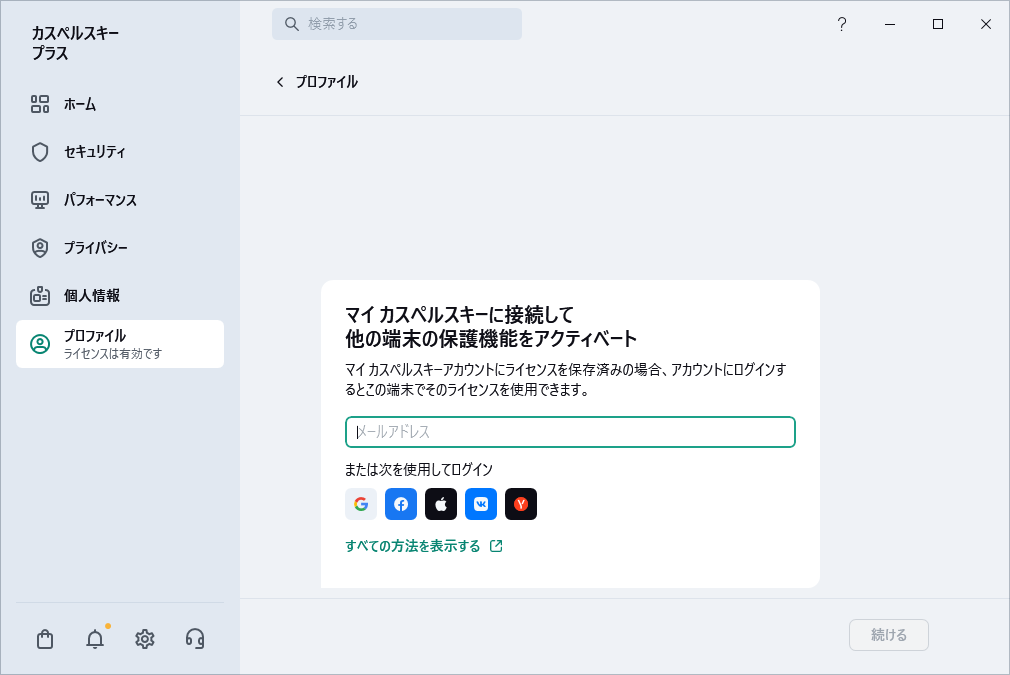Open プライバシー via the location shield icon
The height and width of the screenshot is (675, 1010).
pyautogui.click(x=40, y=248)
